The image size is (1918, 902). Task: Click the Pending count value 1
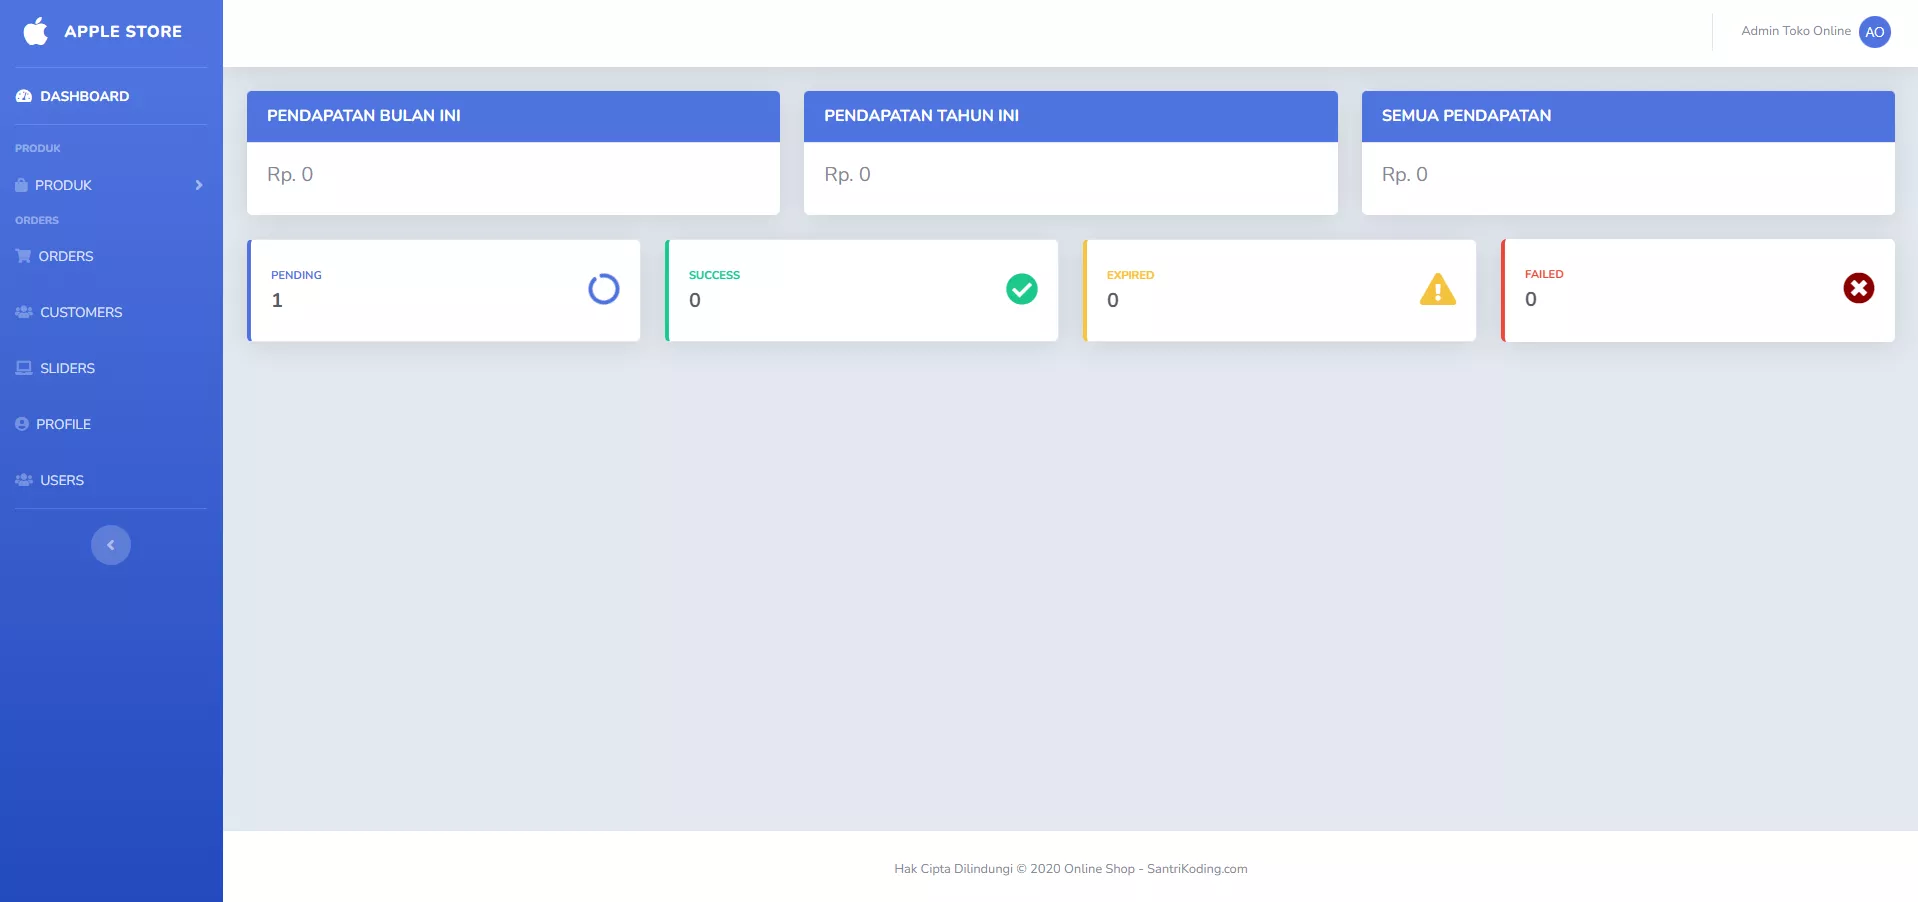(277, 300)
